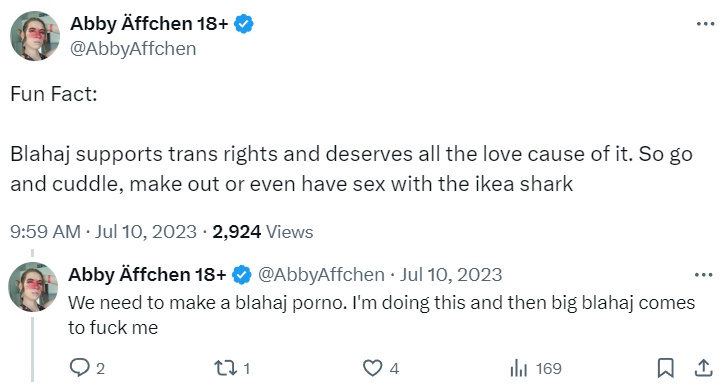The image size is (724, 388).
Task: Click the Jul 10, 2023 date in reply
Action: click(451, 274)
